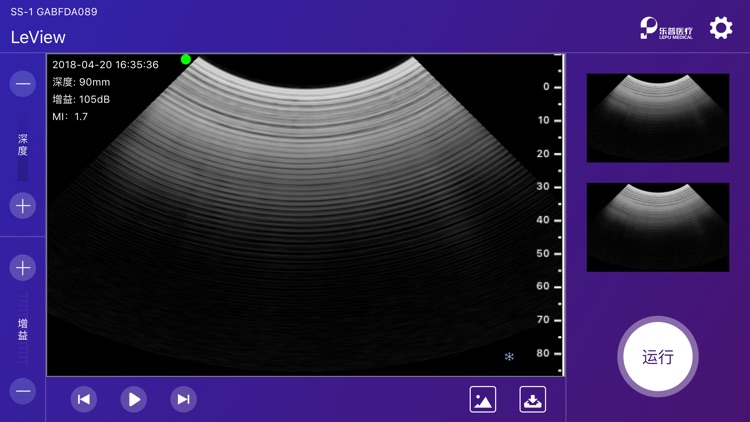
Task: Skip to the next frame
Action: (183, 400)
